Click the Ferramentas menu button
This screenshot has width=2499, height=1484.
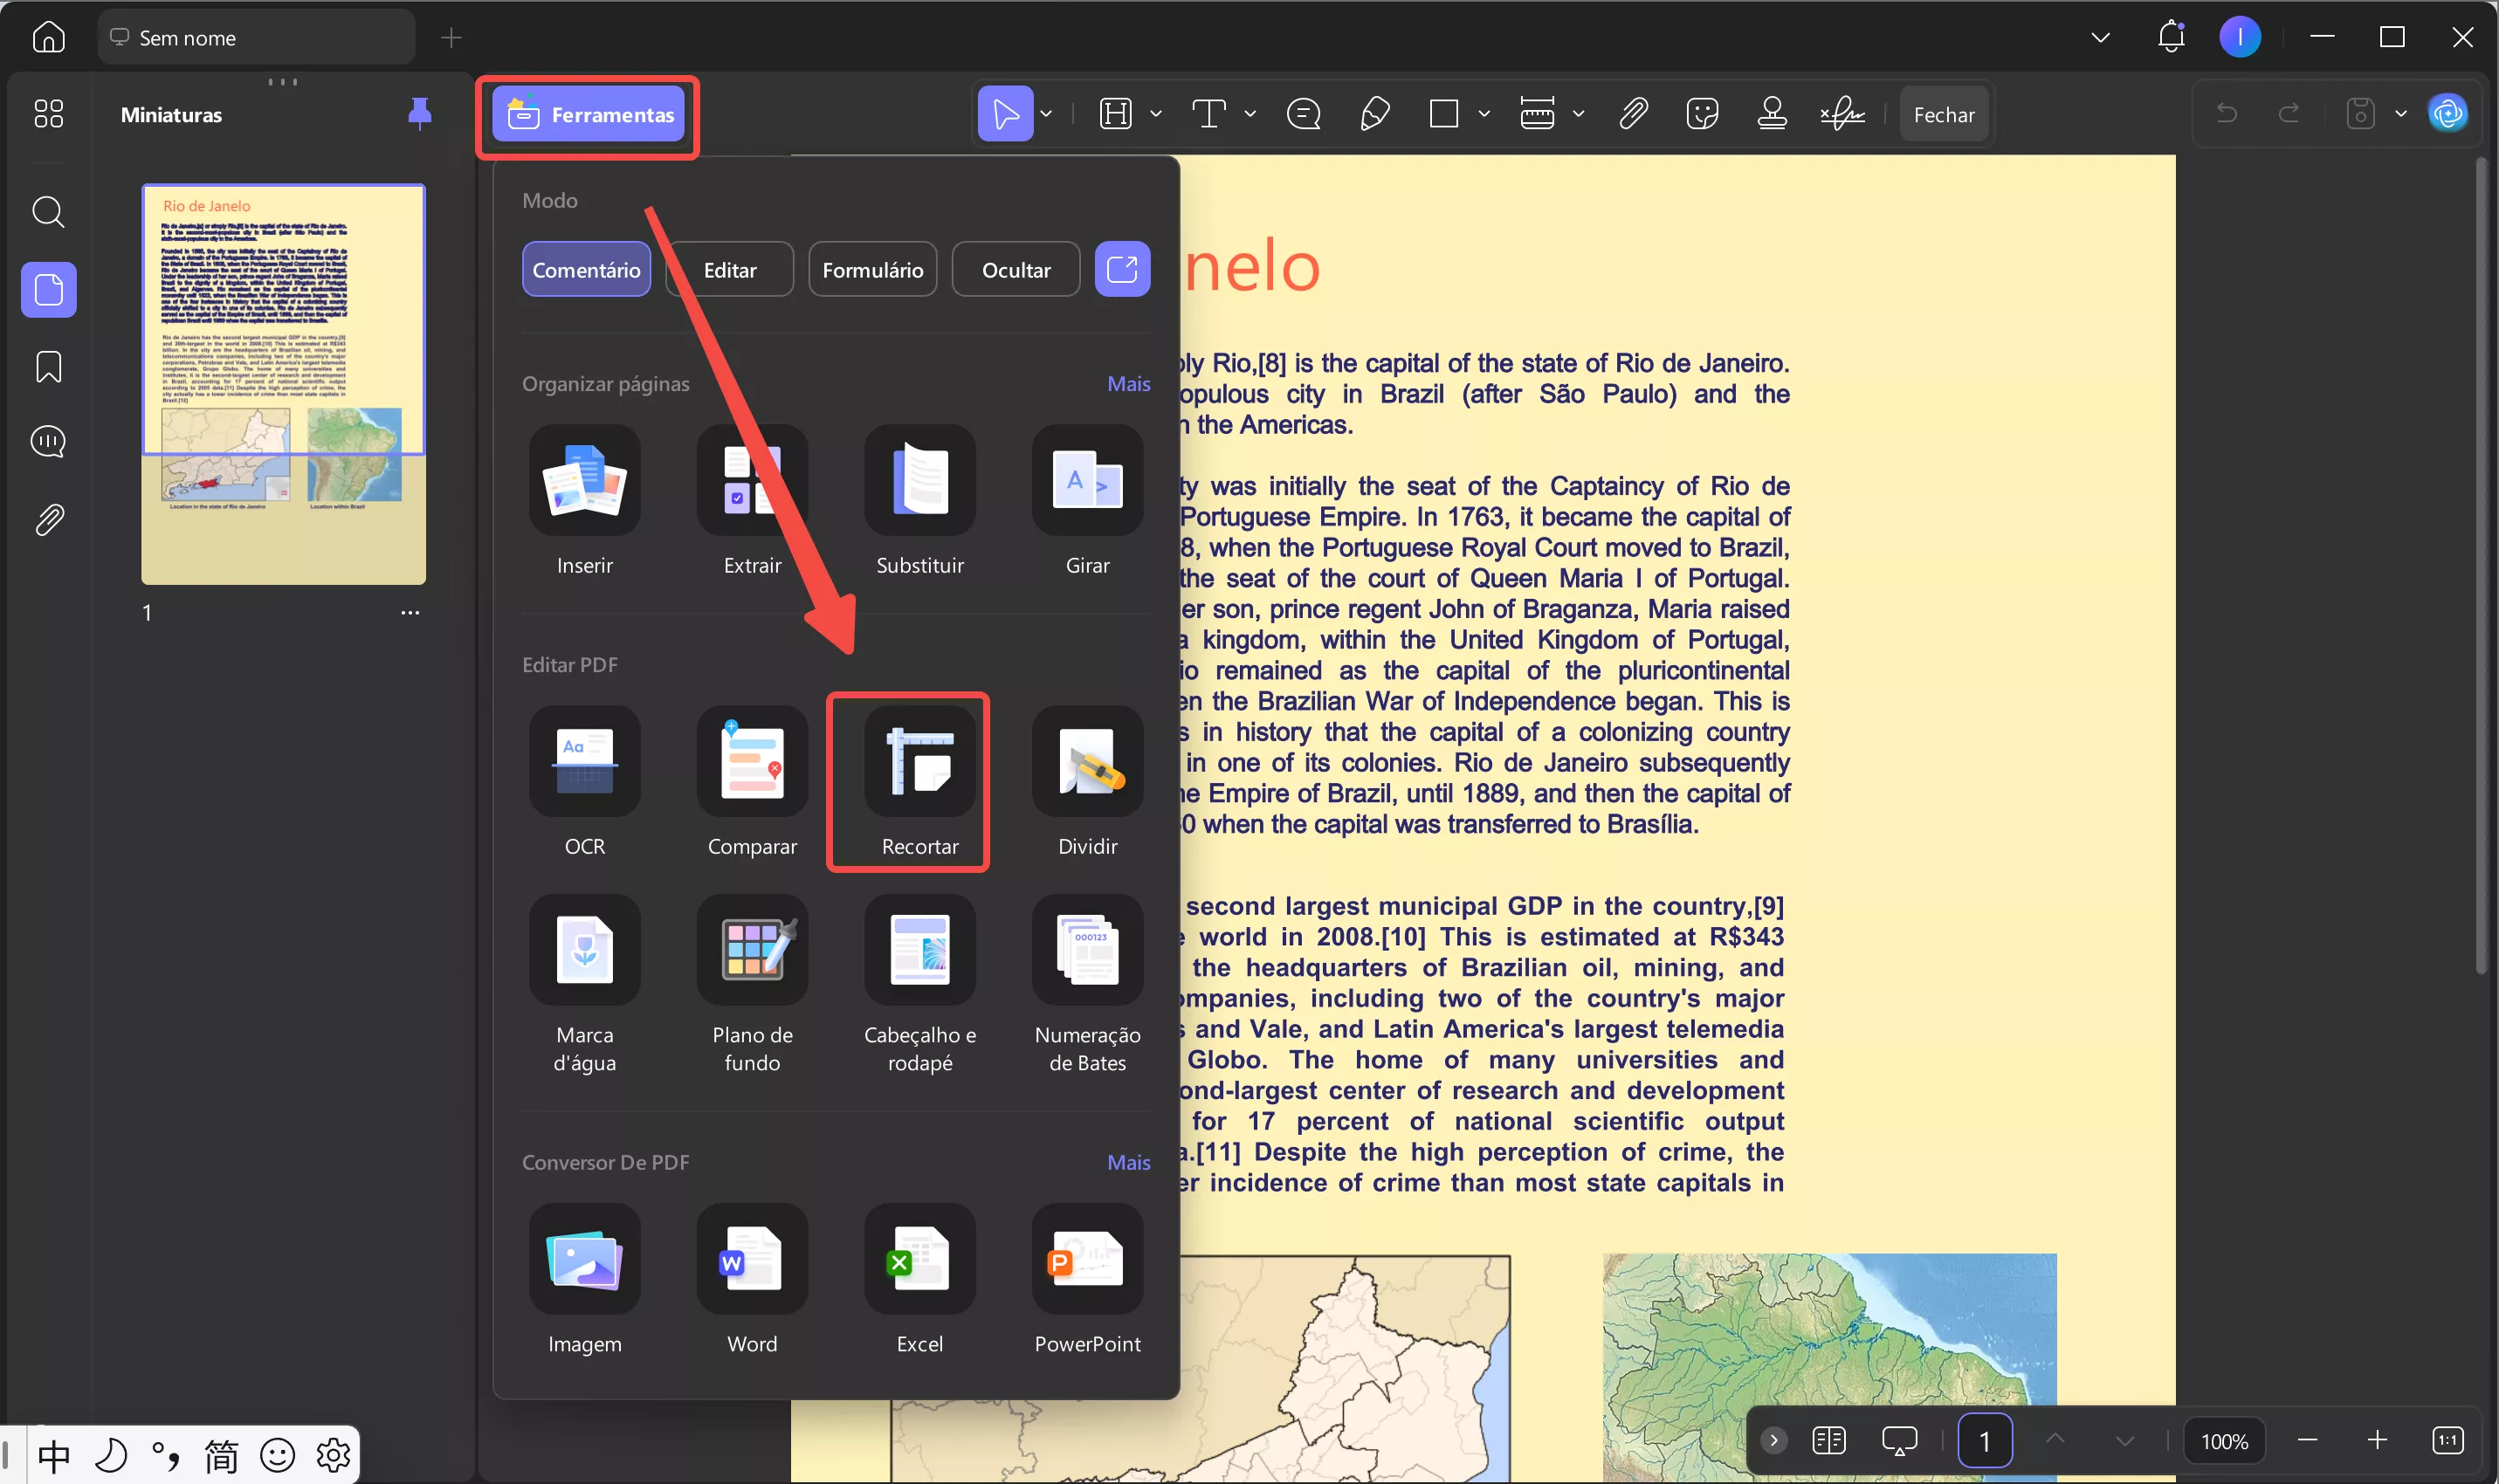588,114
